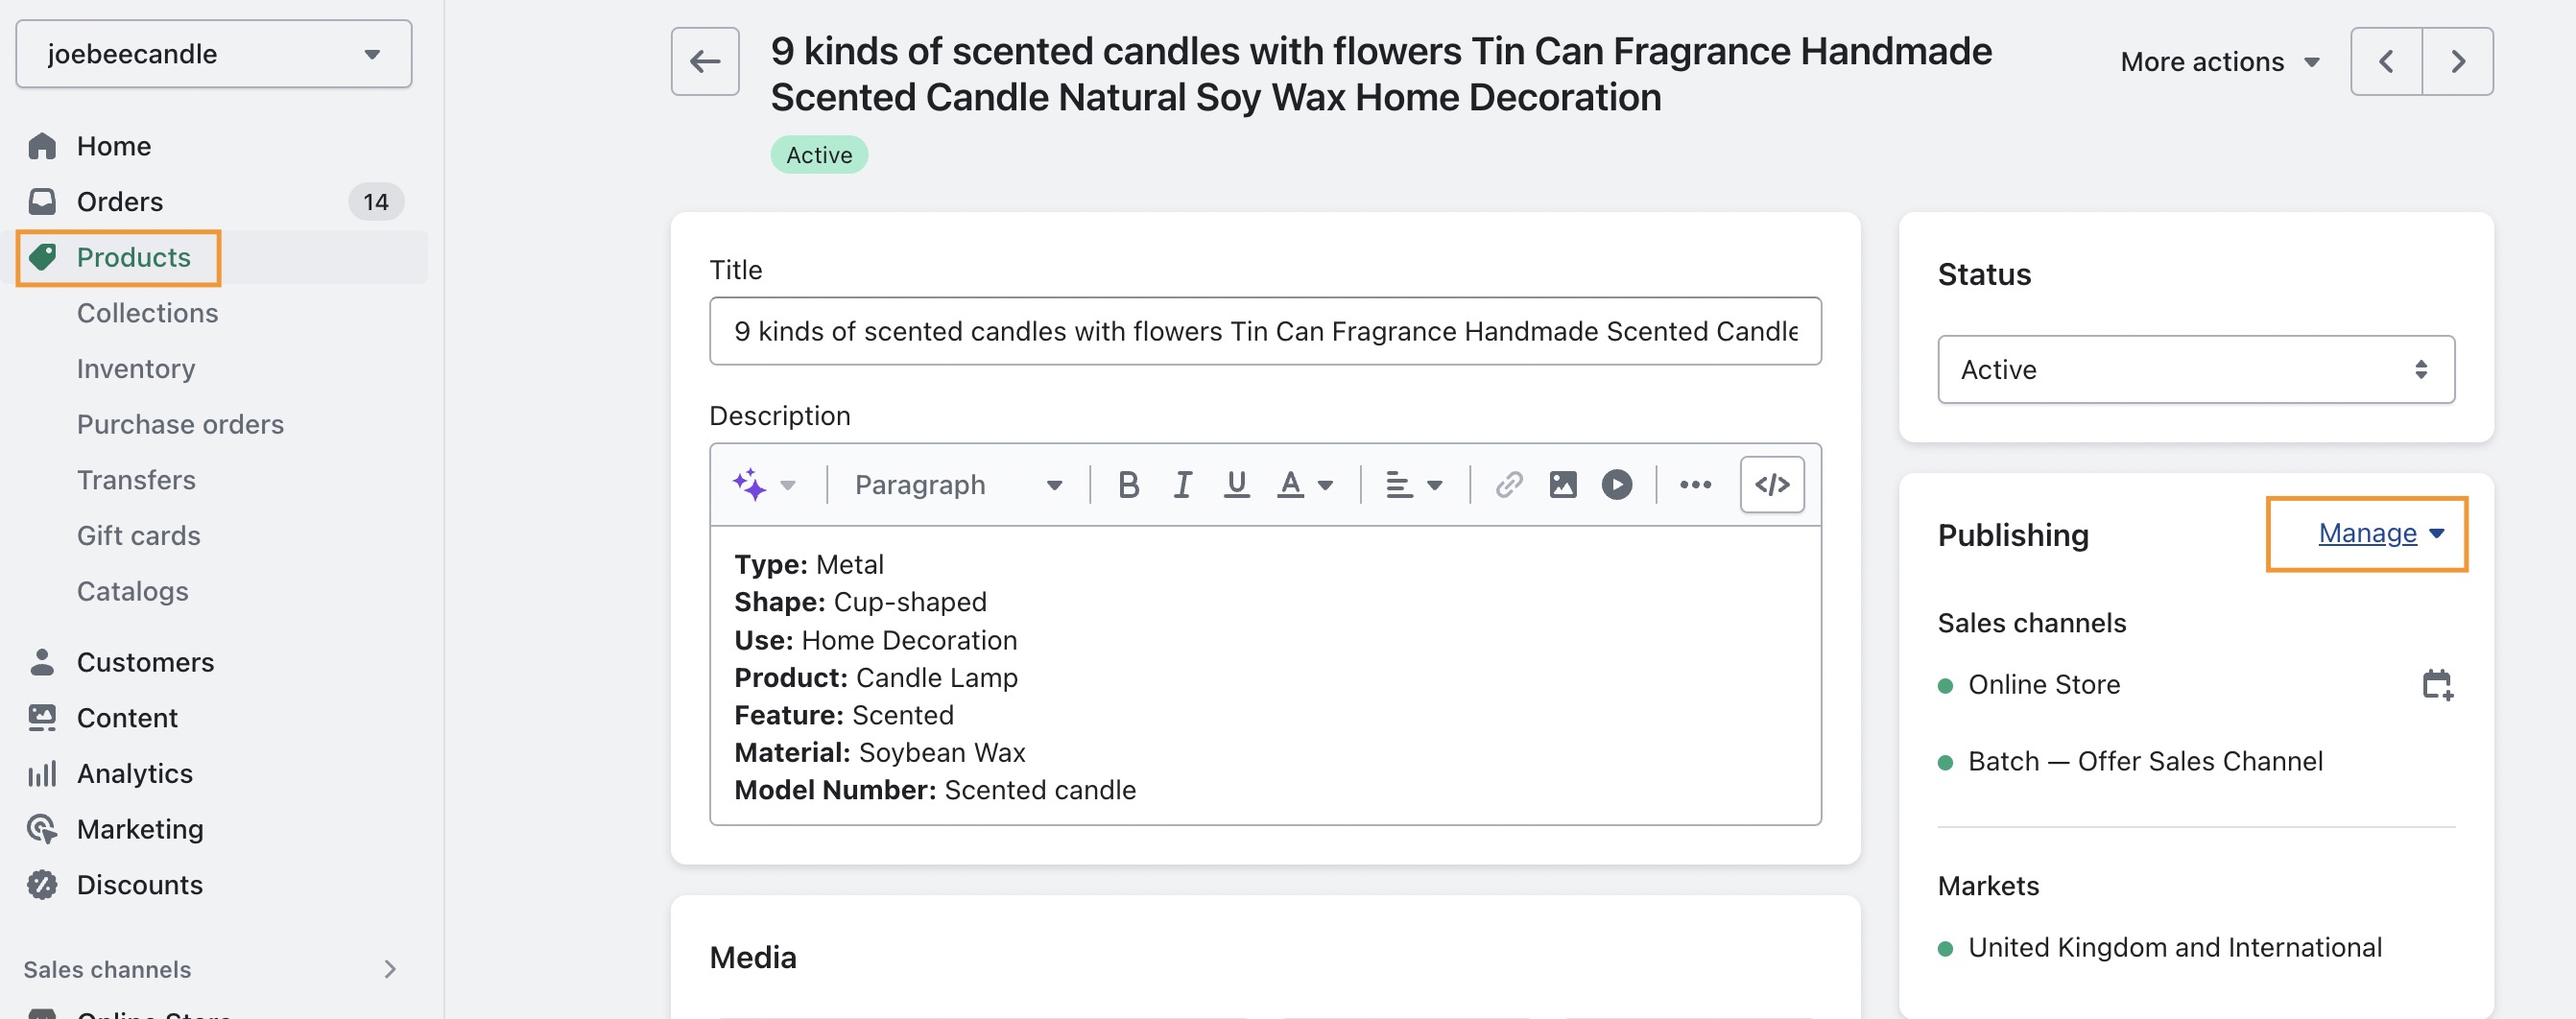2576x1019 pixels.
Task: Click the Active status badge under title
Action: click(x=819, y=155)
